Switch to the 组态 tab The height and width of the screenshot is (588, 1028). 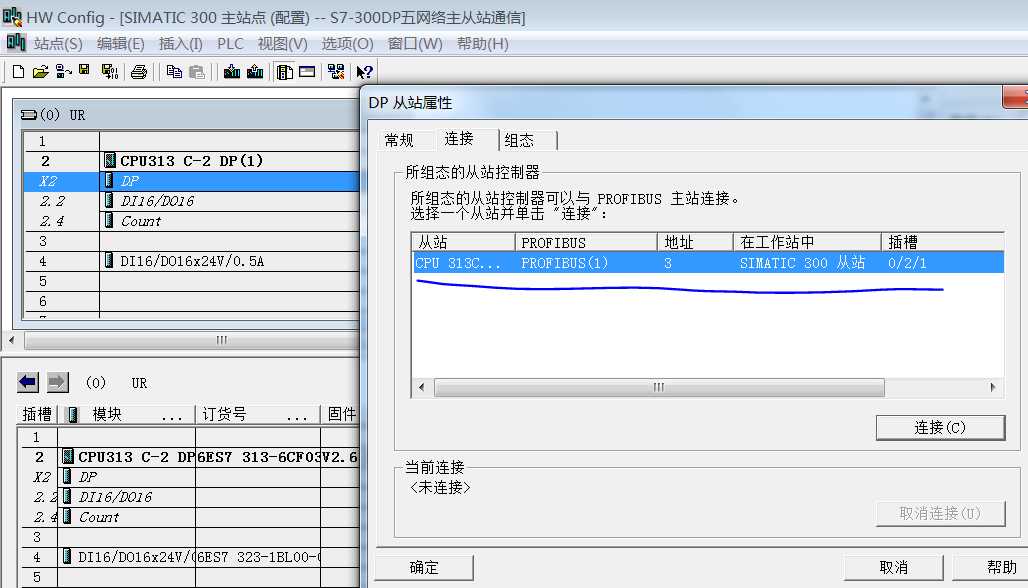click(519, 140)
